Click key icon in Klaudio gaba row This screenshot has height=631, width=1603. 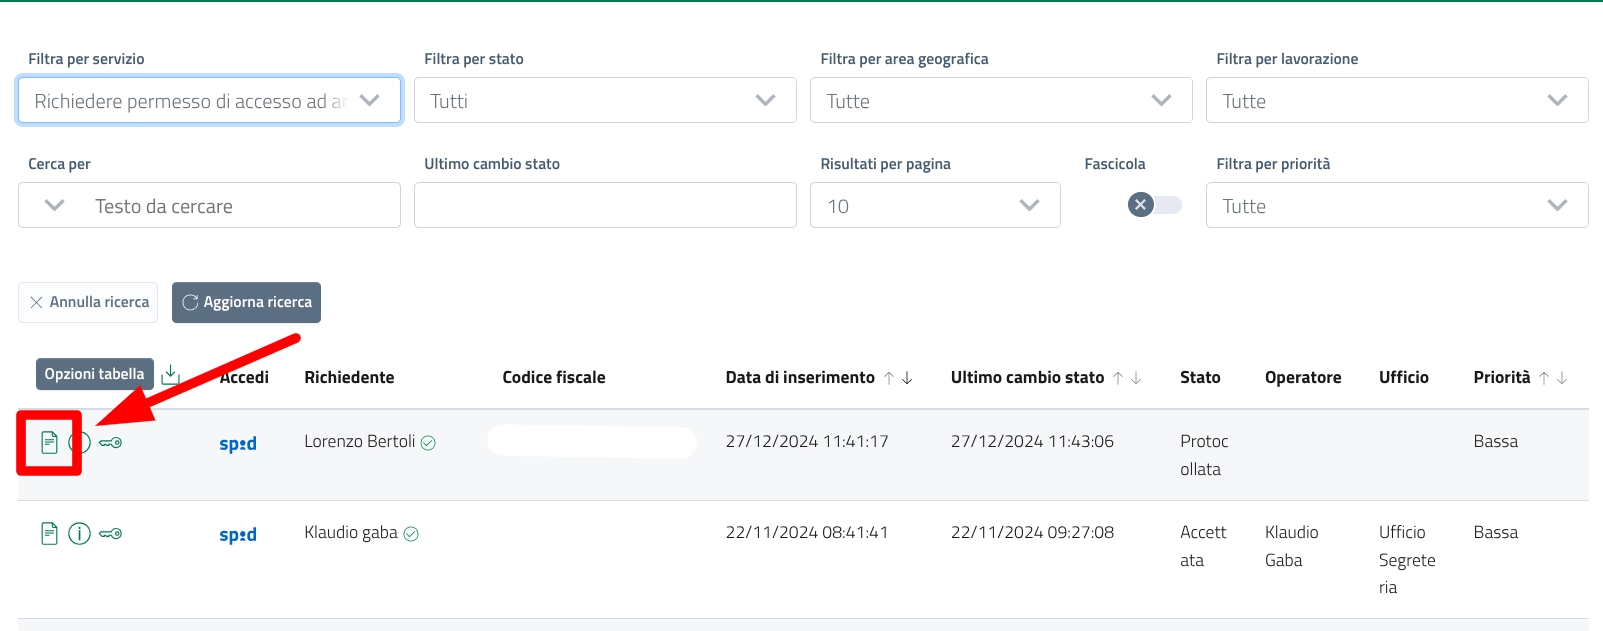111,534
